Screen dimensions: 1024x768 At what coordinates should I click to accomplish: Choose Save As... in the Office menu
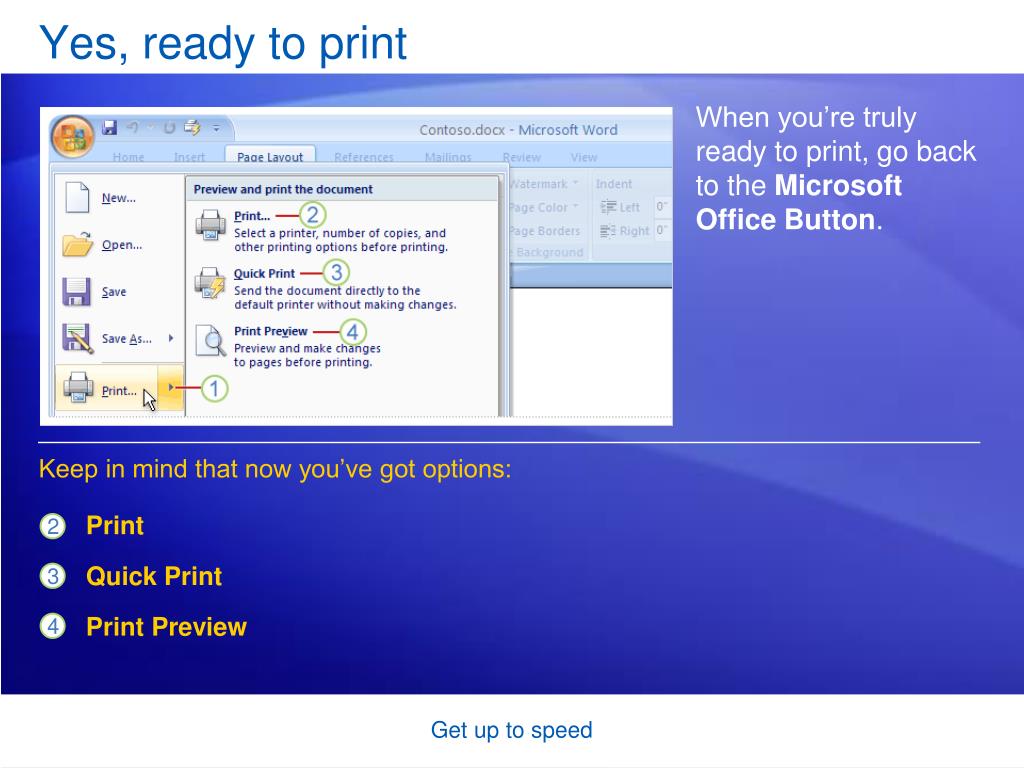(127, 338)
